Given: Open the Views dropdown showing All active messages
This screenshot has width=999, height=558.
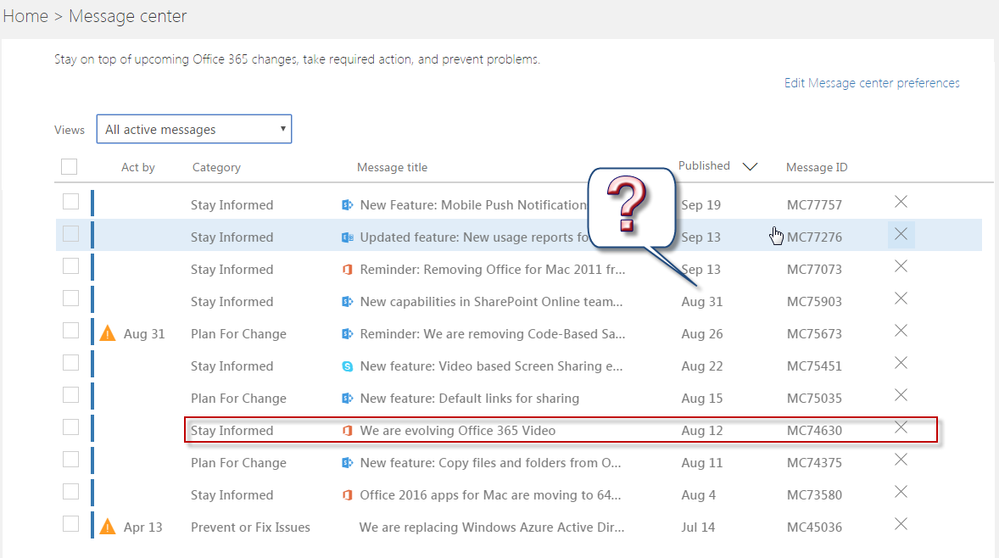Looking at the screenshot, I should [194, 129].
